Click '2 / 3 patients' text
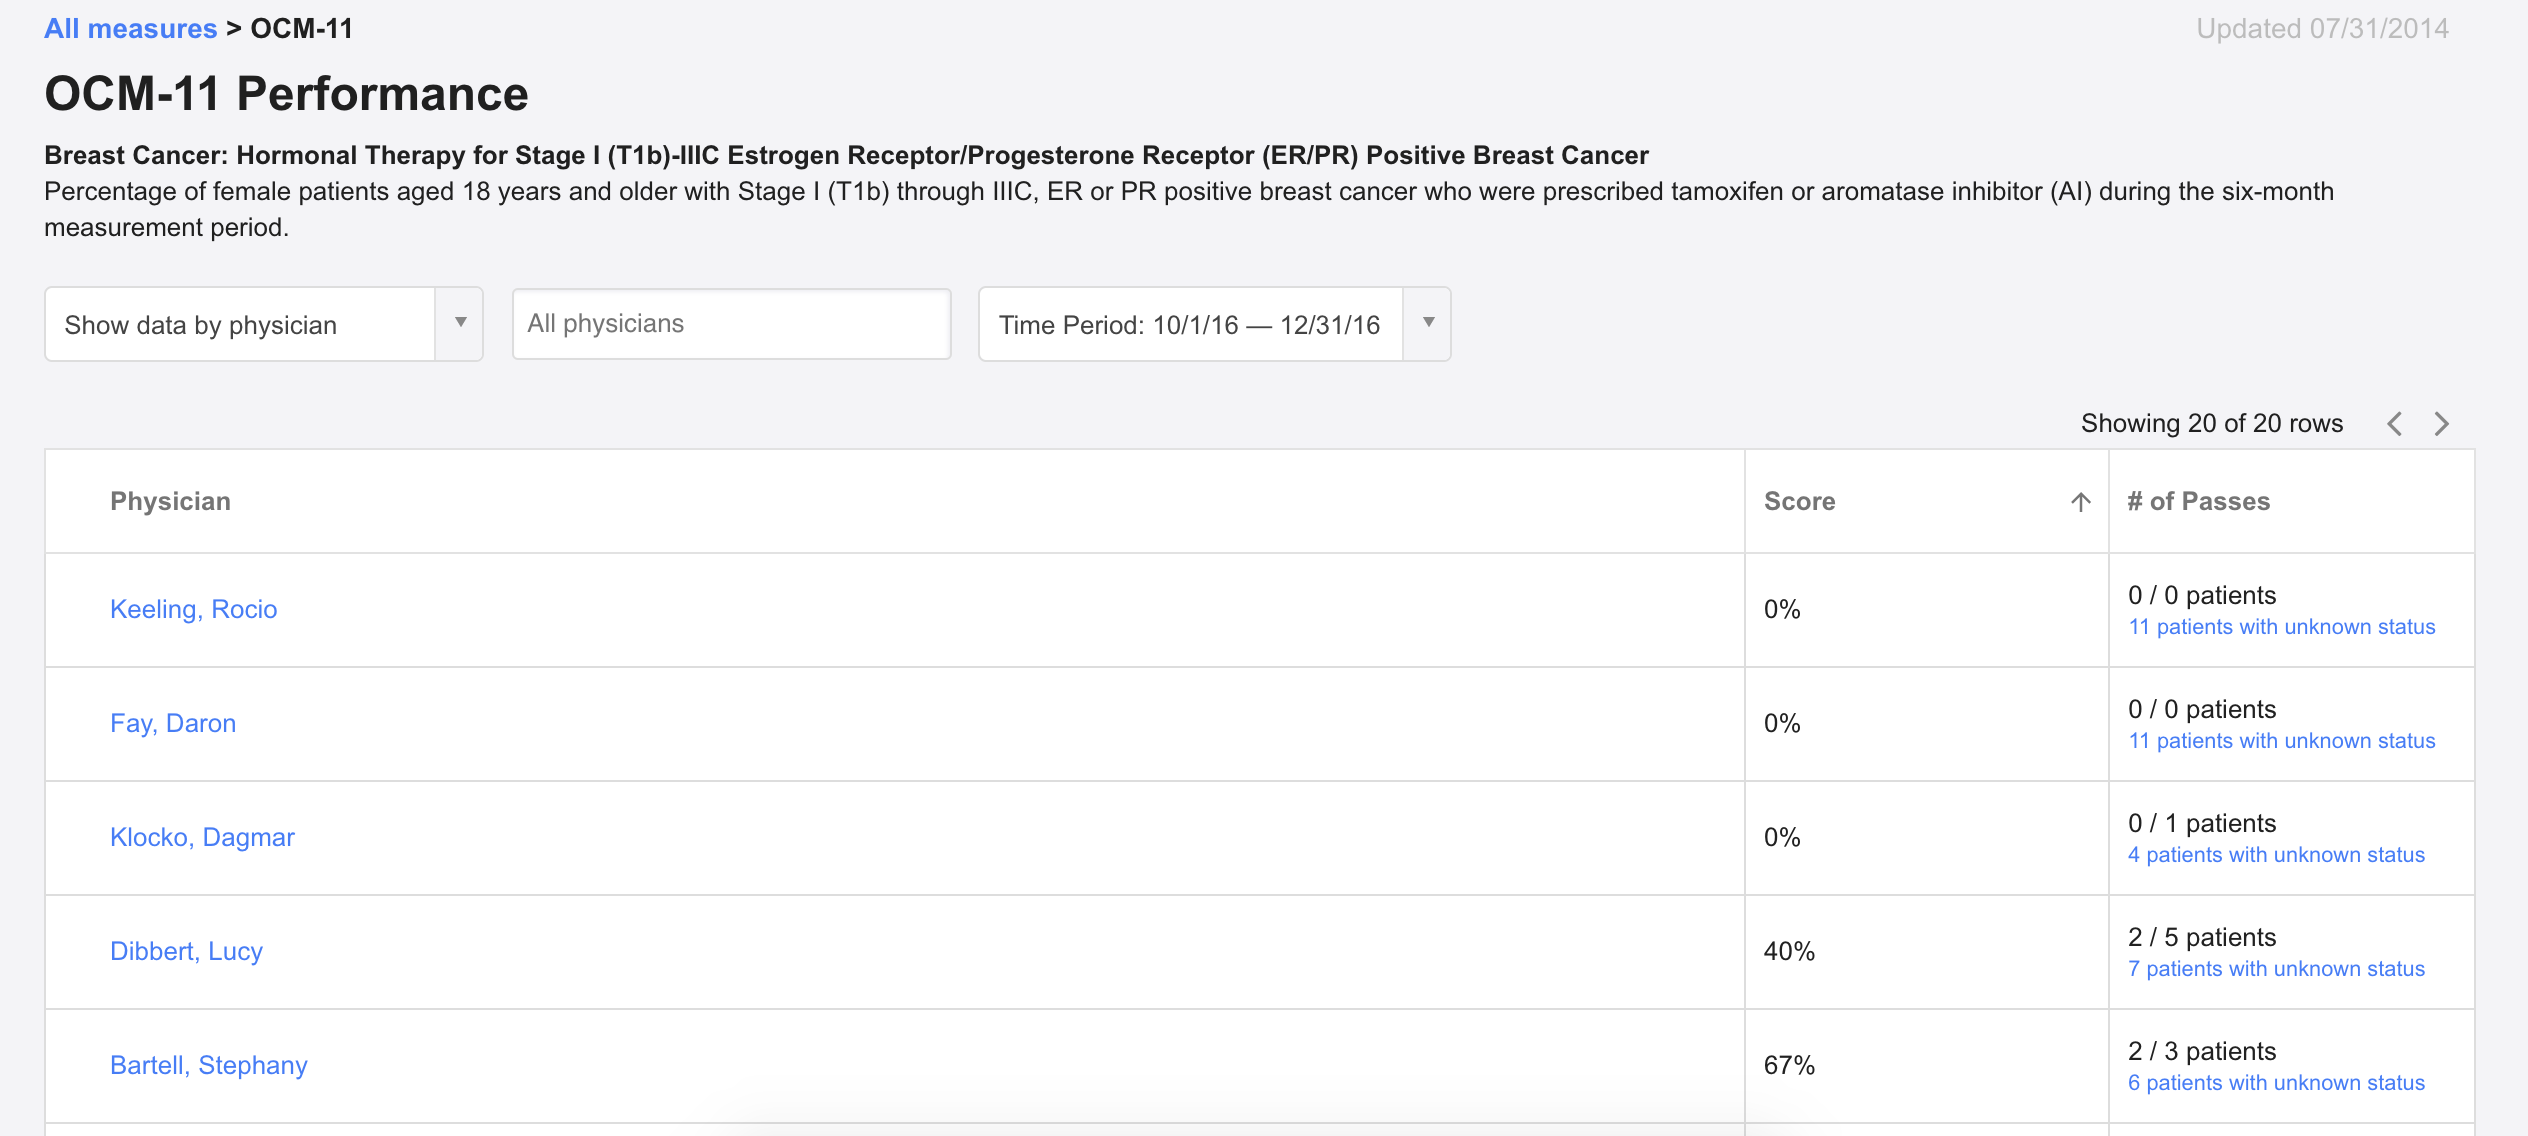Image resolution: width=2528 pixels, height=1136 pixels. click(x=2202, y=1051)
